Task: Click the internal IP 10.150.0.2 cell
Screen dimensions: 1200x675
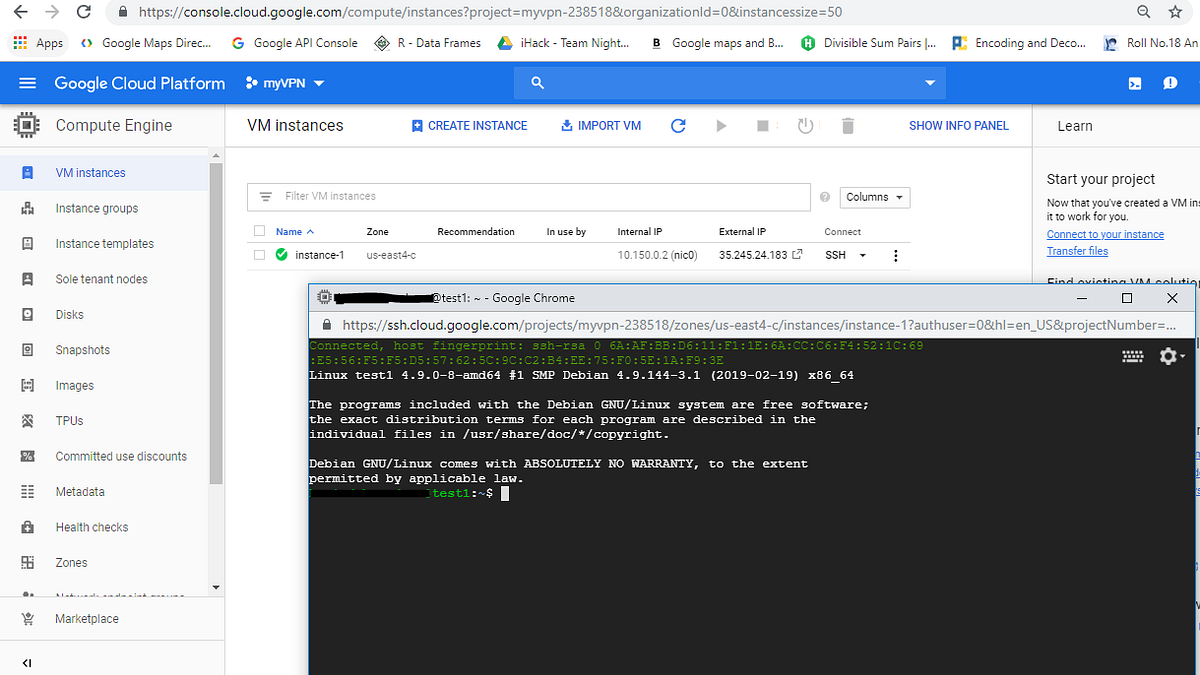Action: (x=657, y=255)
